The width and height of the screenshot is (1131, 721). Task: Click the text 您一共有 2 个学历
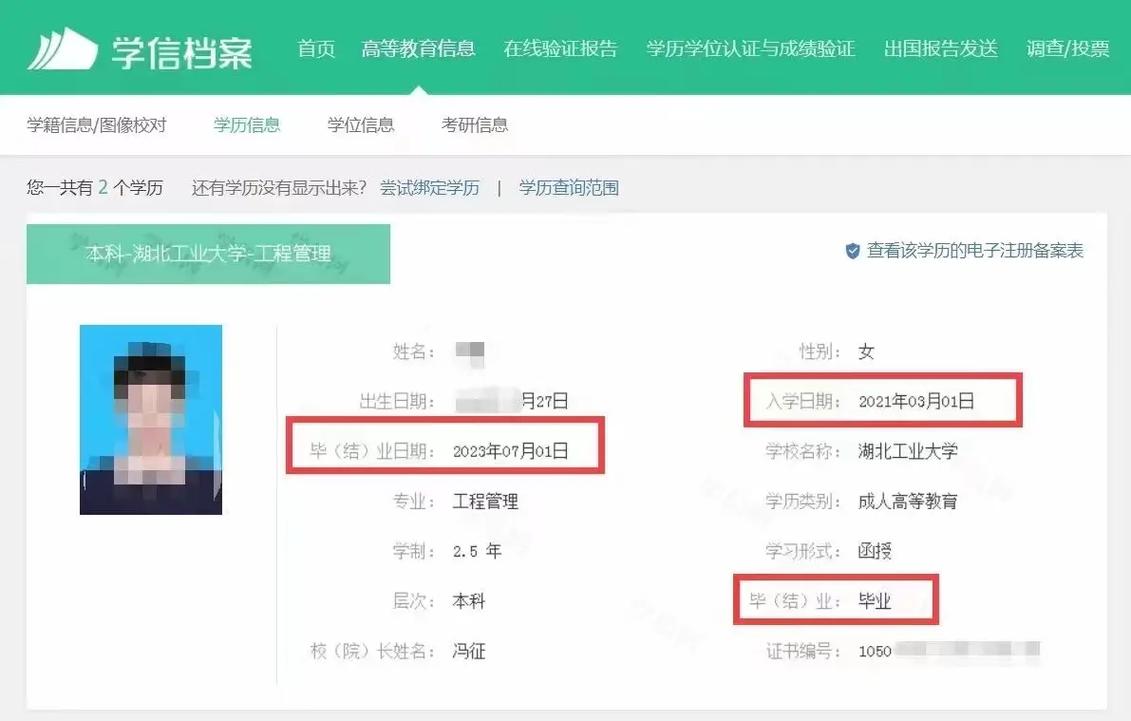pos(94,188)
